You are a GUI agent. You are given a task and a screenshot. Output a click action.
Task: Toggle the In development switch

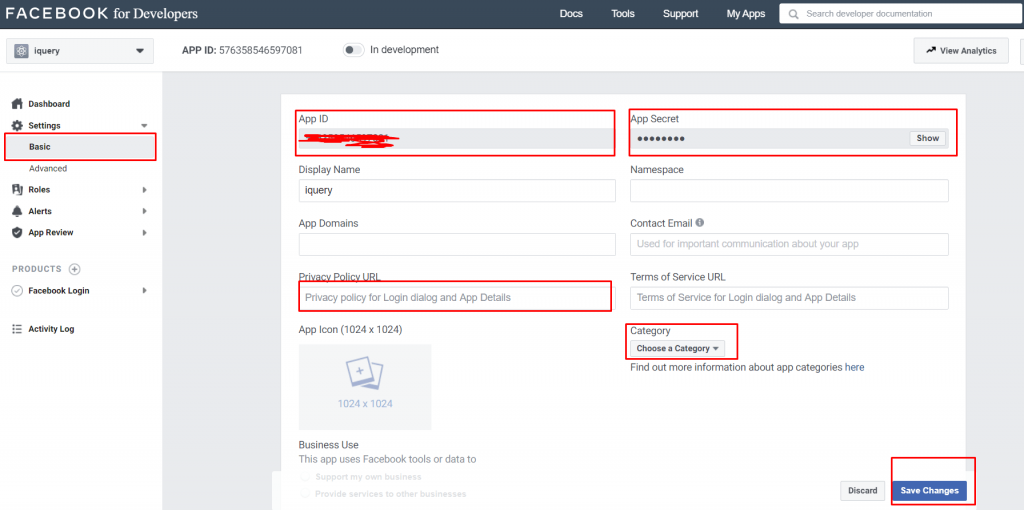coord(353,50)
